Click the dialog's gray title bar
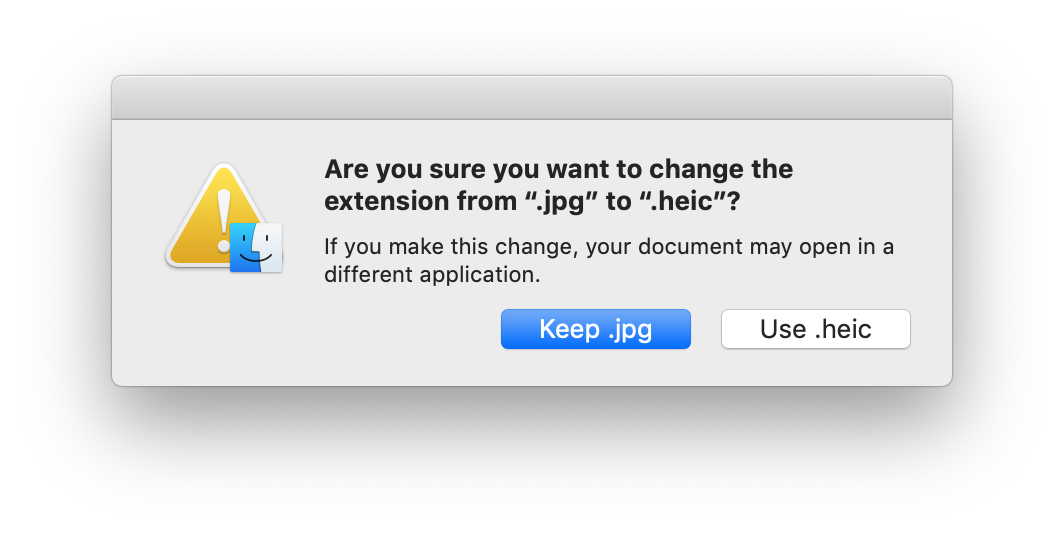 [531, 98]
